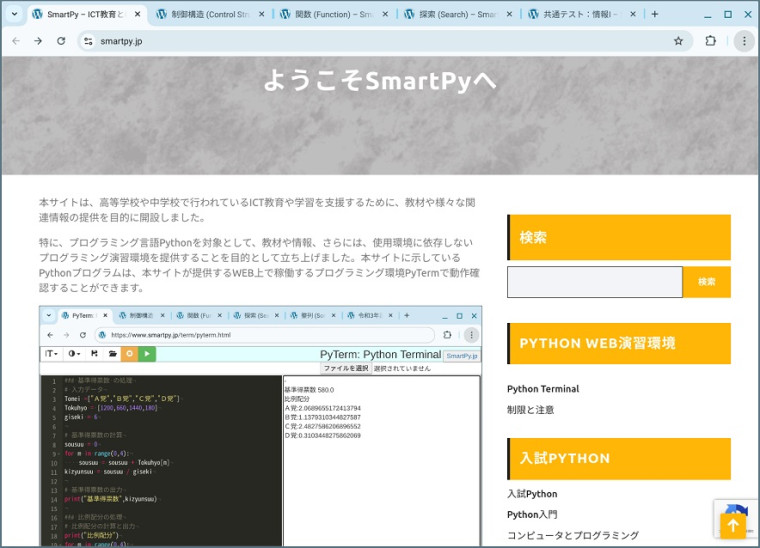Screen dimensions: 760x548
Task: Open a new browser tab
Action: (655, 14)
